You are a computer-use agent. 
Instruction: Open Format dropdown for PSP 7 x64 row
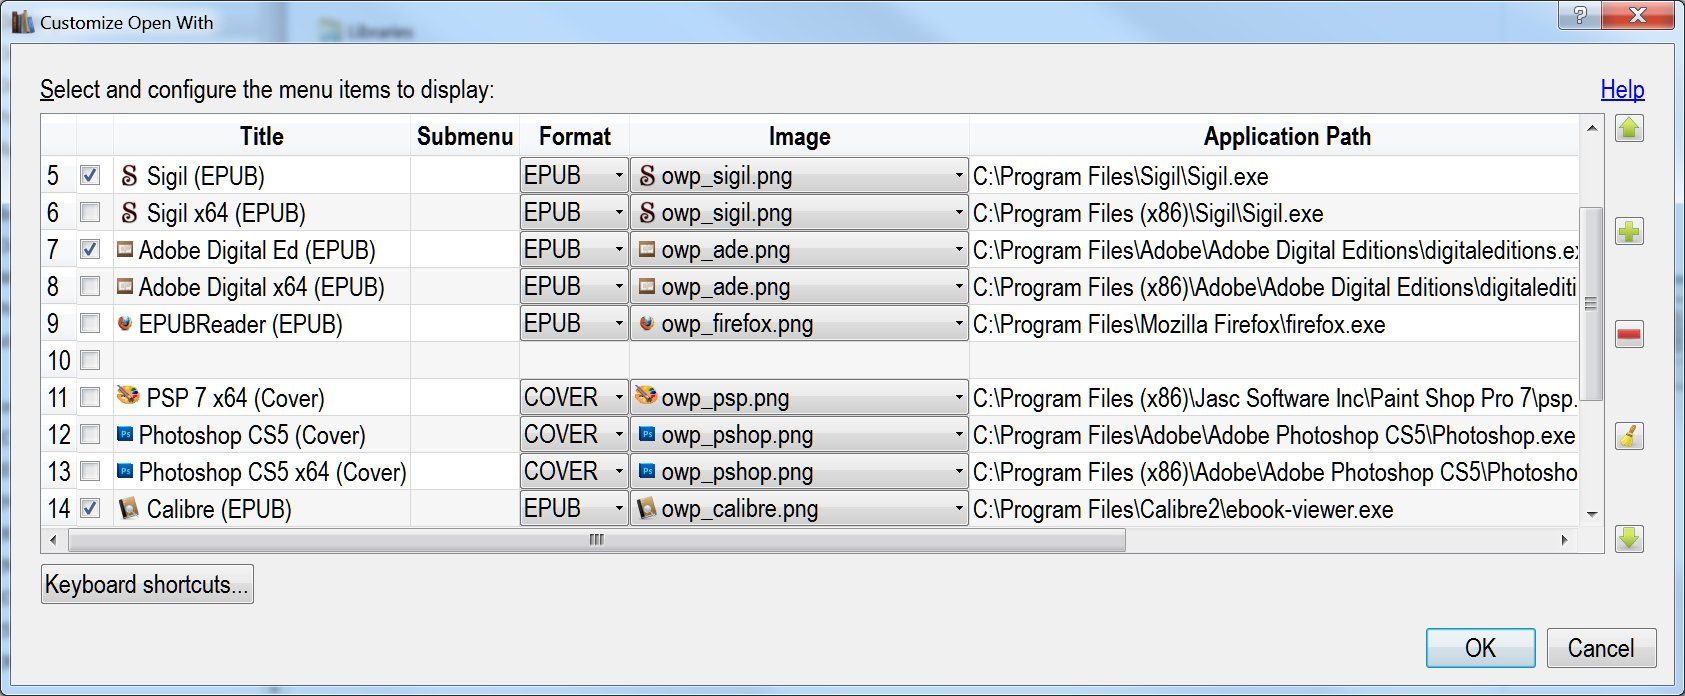click(618, 398)
